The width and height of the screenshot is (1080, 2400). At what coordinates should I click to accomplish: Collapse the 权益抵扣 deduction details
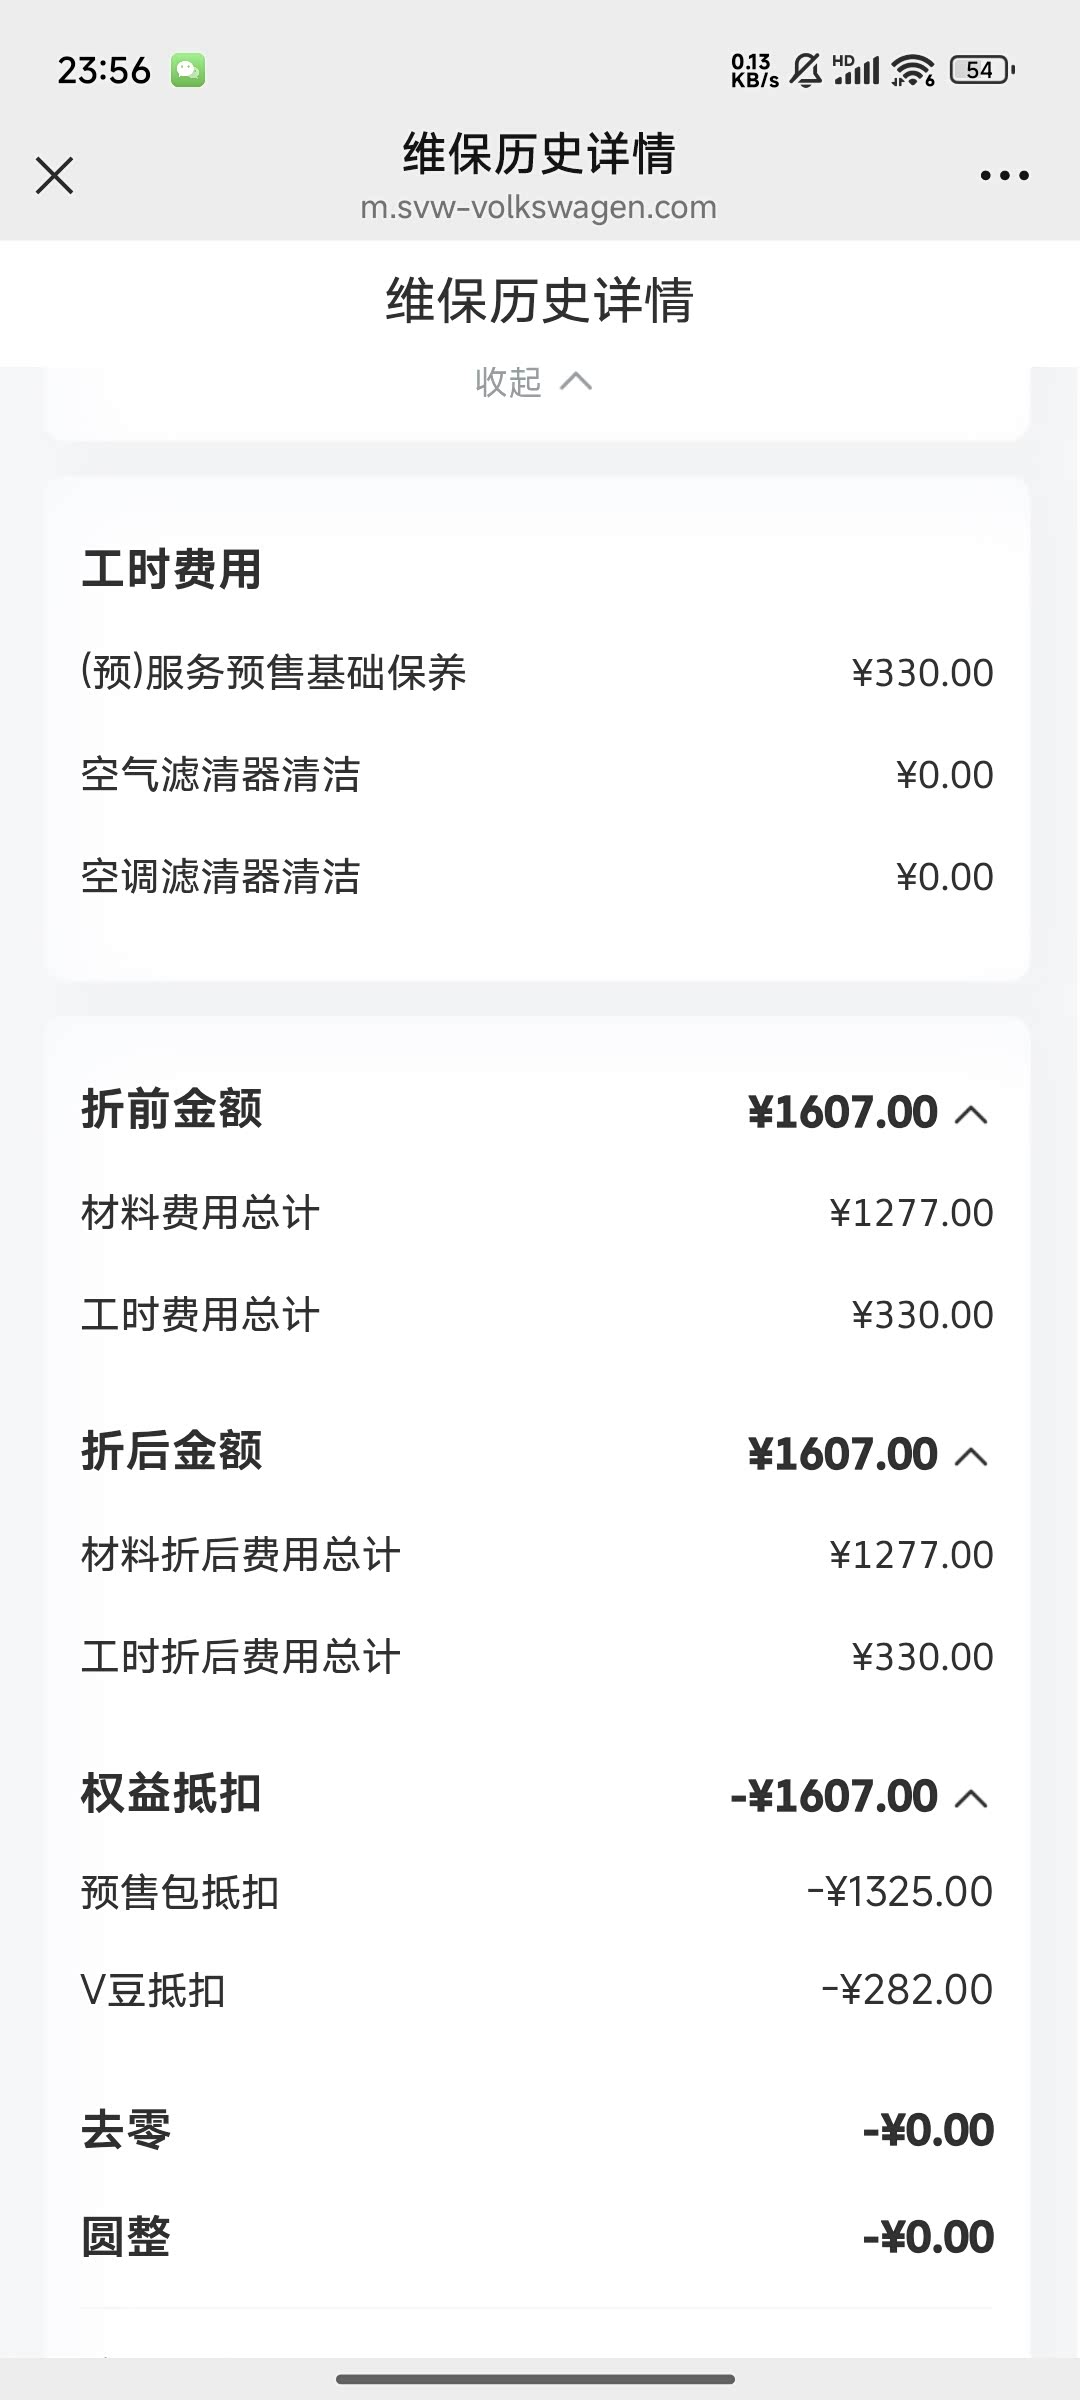click(x=971, y=1798)
